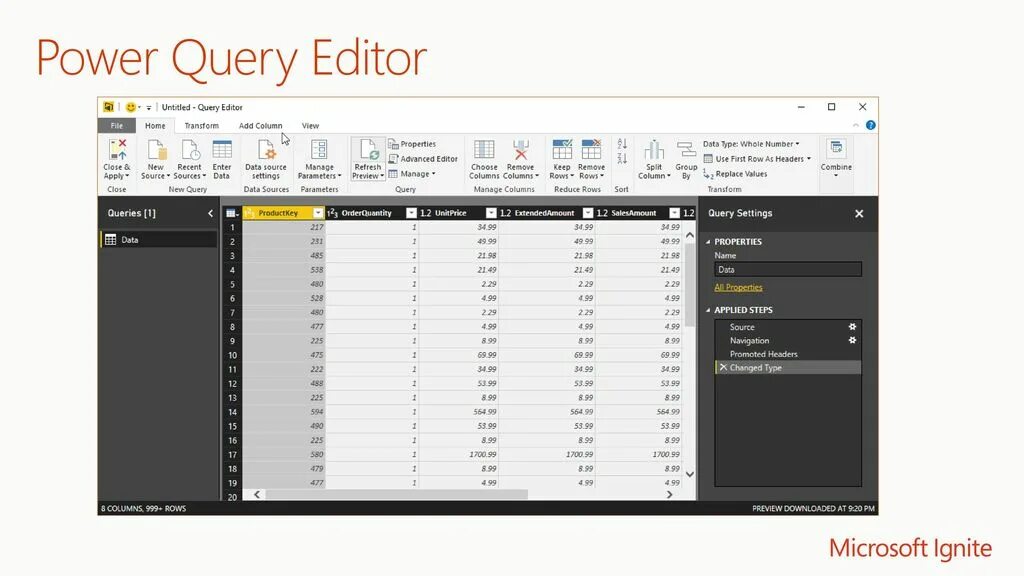The image size is (1024, 576).
Task: Delete the Changed Type step
Action: [x=723, y=368]
